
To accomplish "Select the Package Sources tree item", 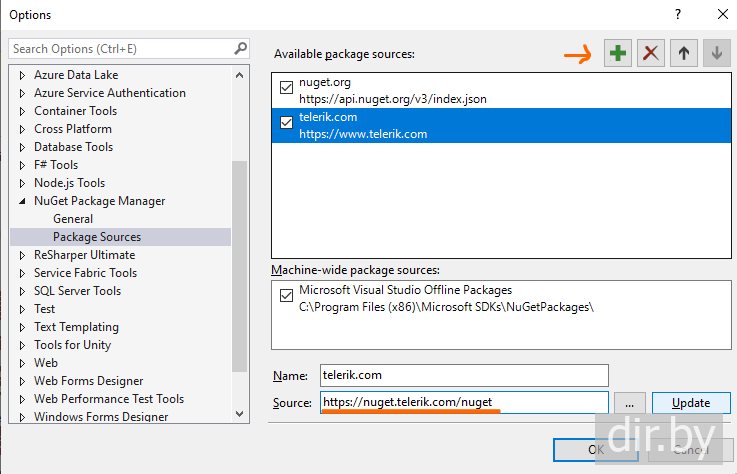I will point(97,237).
